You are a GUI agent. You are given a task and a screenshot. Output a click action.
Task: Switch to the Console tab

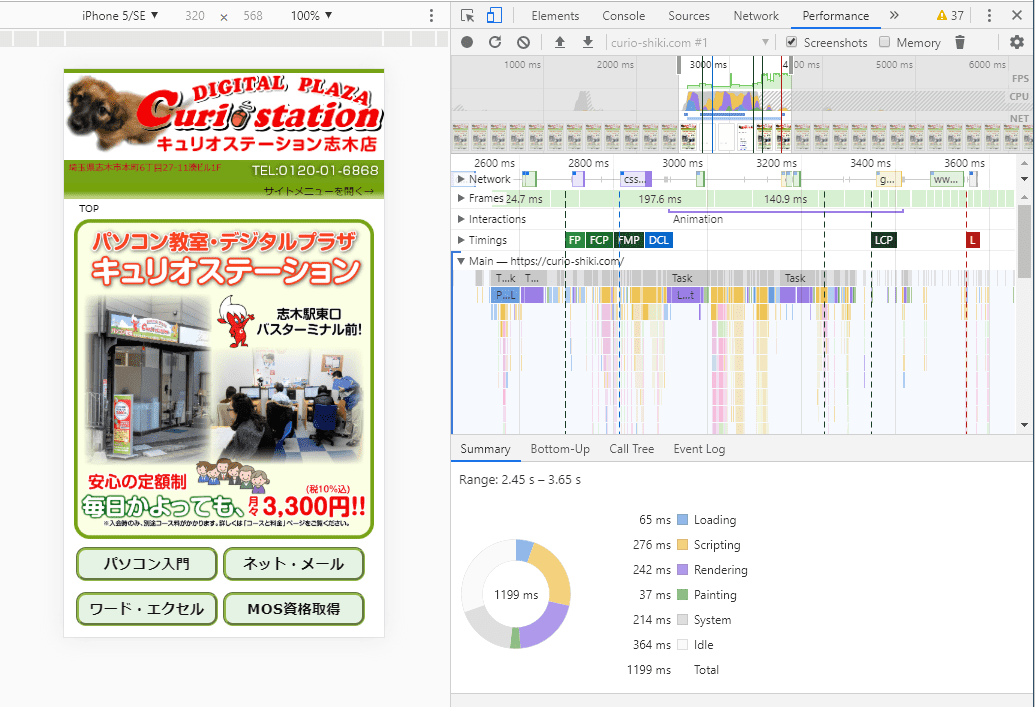[x=623, y=15]
